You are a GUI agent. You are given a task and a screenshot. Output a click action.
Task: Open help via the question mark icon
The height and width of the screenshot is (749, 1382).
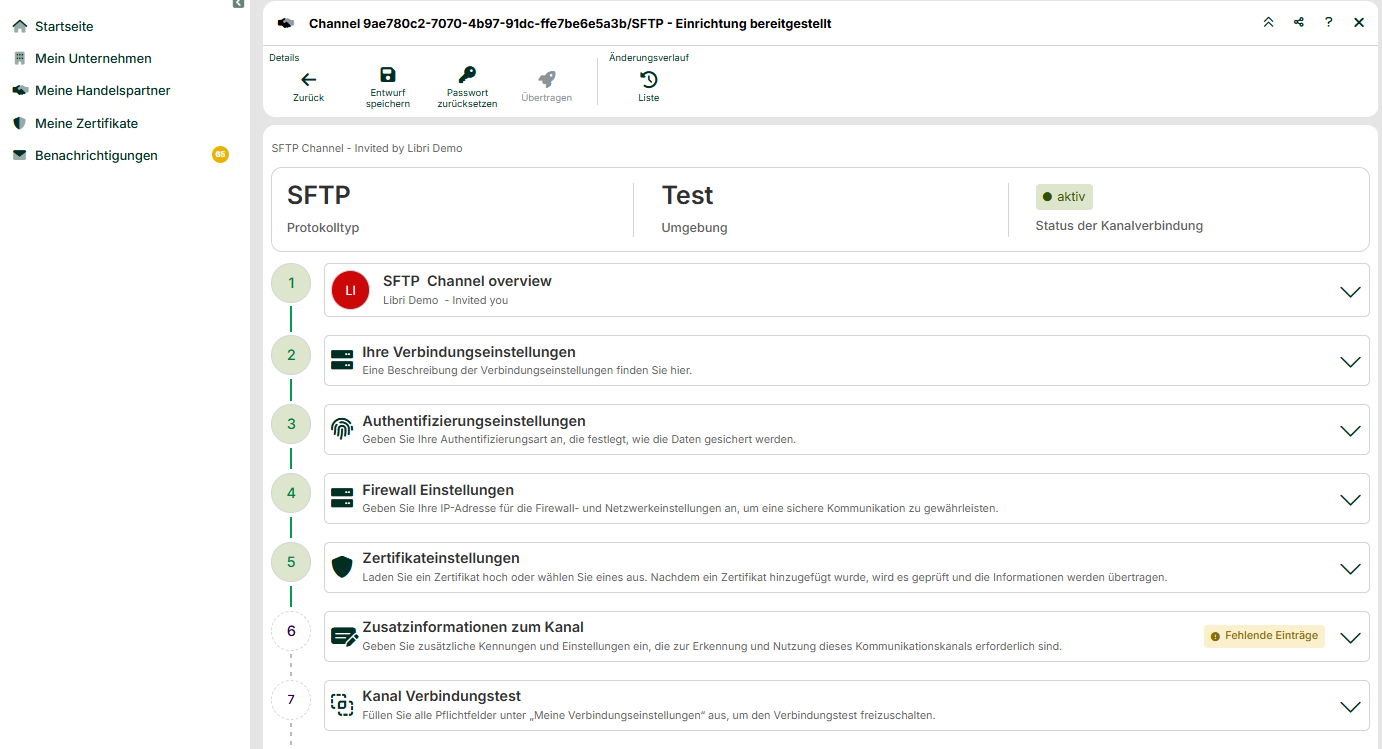pos(1328,22)
